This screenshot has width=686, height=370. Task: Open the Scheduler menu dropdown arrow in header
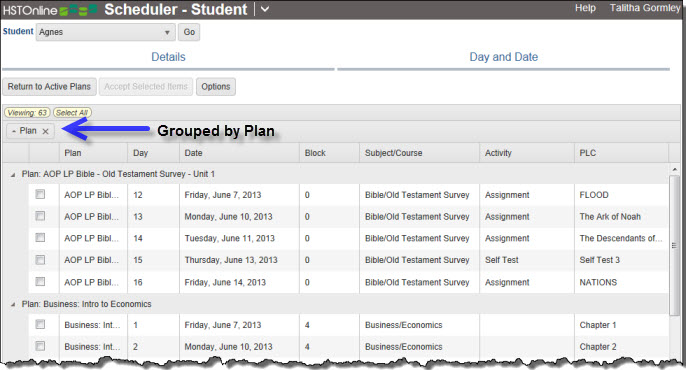pyautogui.click(x=265, y=9)
